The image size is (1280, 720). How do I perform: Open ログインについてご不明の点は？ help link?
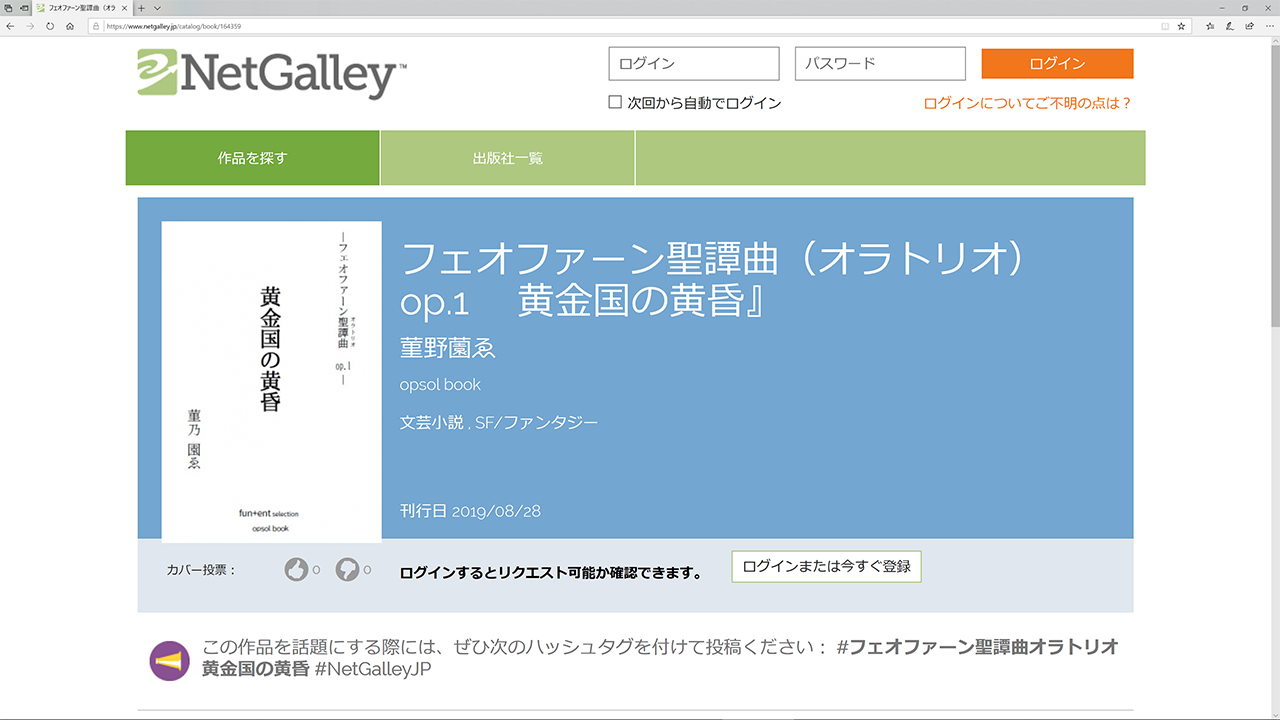[1028, 103]
